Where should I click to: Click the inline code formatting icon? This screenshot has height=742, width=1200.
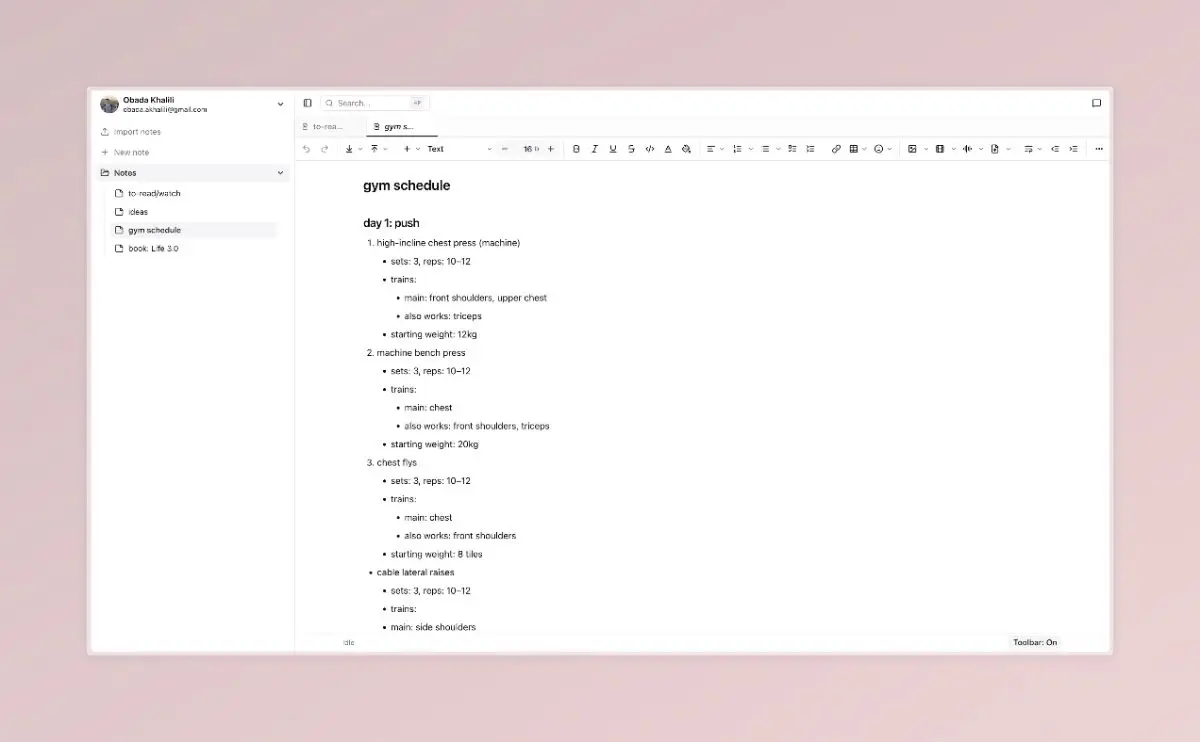tap(649, 149)
